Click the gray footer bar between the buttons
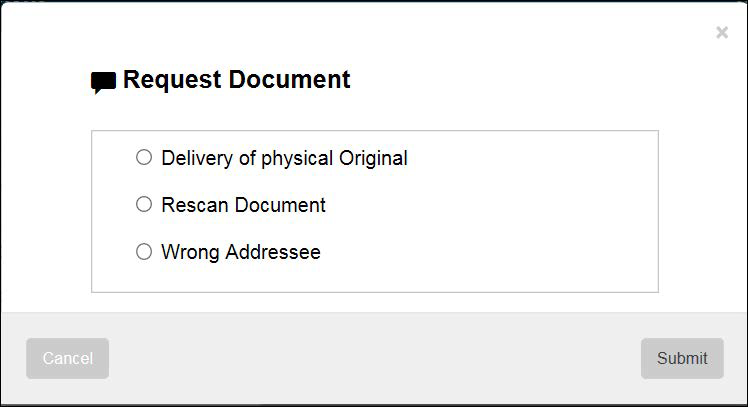 pos(370,358)
